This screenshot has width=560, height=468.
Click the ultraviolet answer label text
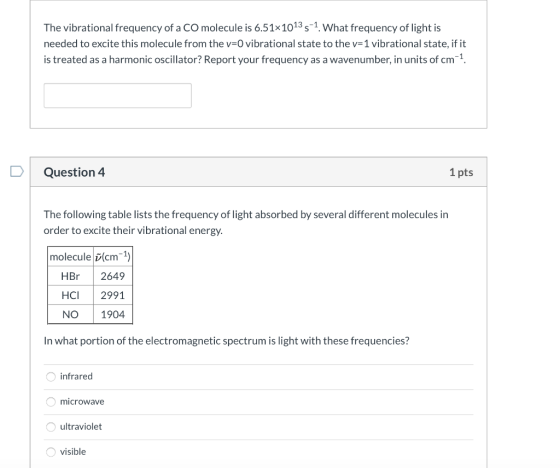[81, 427]
